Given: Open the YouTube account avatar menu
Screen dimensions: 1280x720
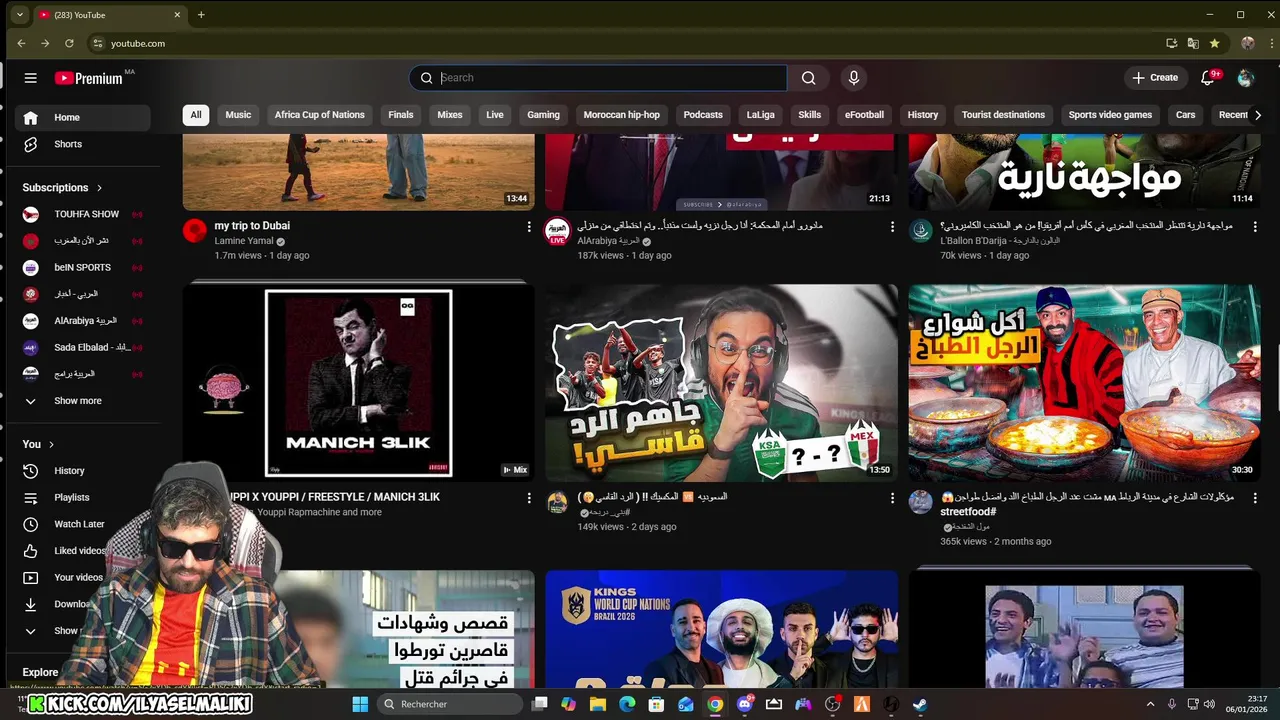Looking at the screenshot, I should (x=1245, y=78).
